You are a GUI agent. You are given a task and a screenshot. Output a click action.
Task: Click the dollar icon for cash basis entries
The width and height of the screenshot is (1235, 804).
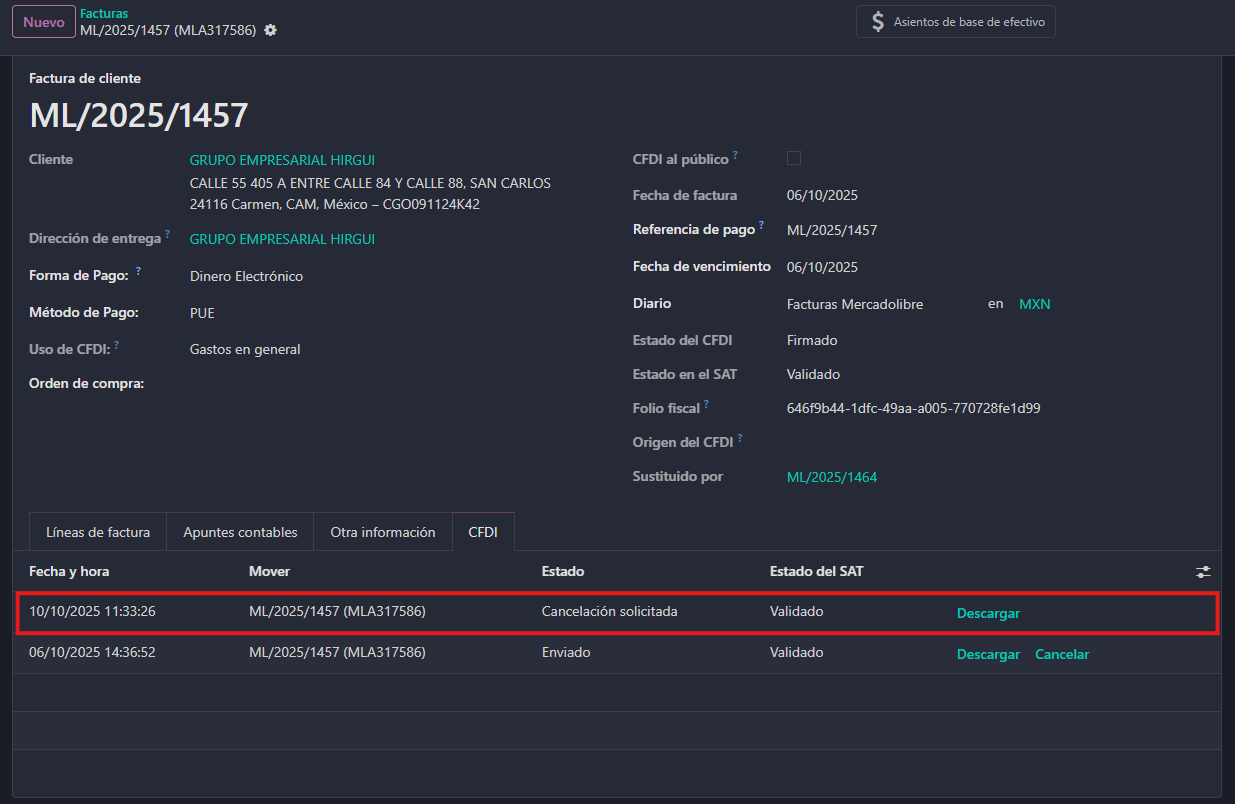[x=877, y=22]
